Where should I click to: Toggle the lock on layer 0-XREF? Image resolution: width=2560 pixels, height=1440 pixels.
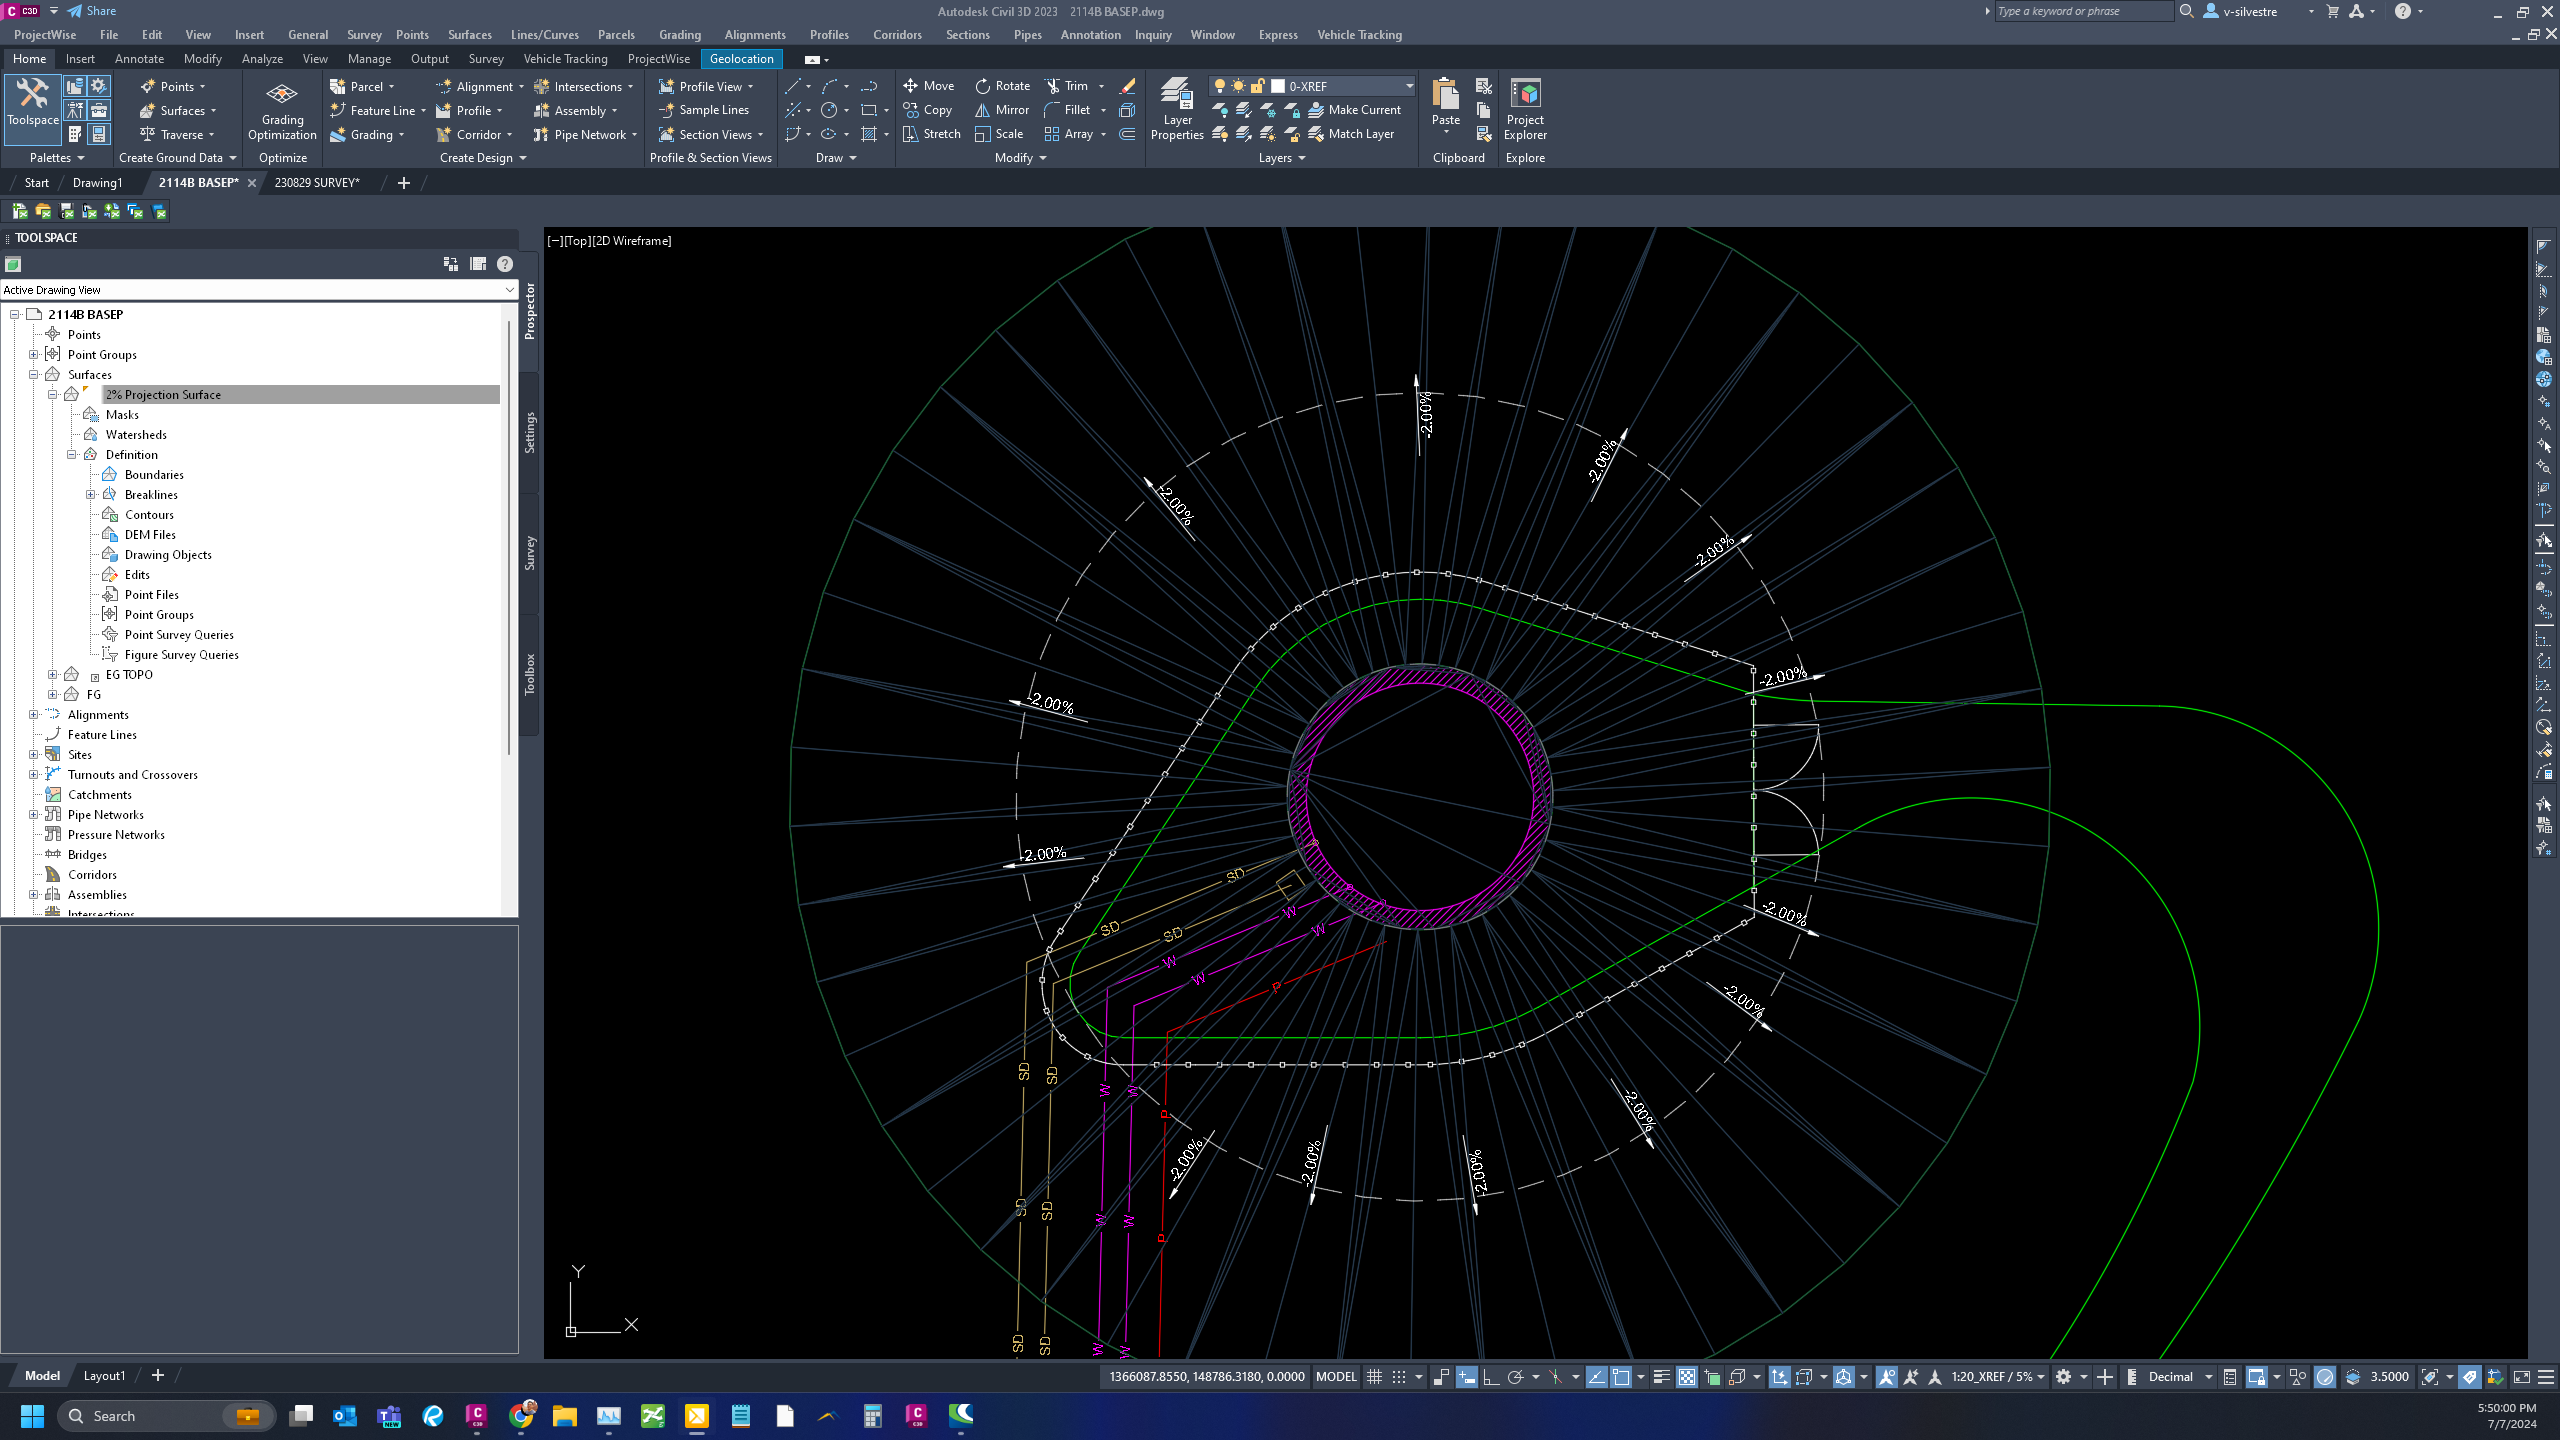pyautogui.click(x=1256, y=85)
